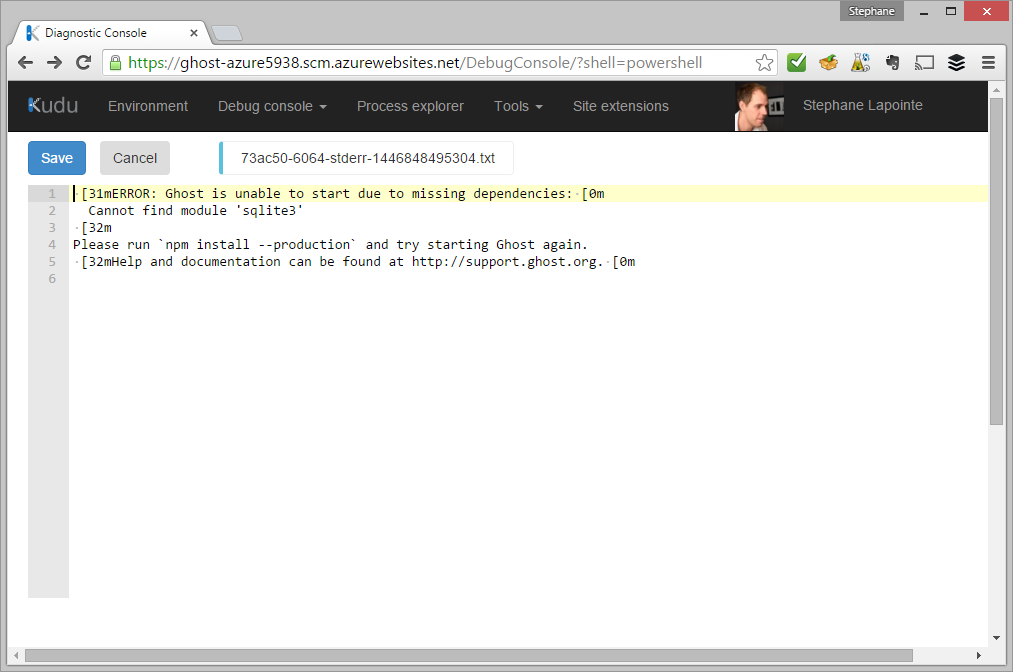Click the browser forward arrow
1013x672 pixels.
coord(54,63)
